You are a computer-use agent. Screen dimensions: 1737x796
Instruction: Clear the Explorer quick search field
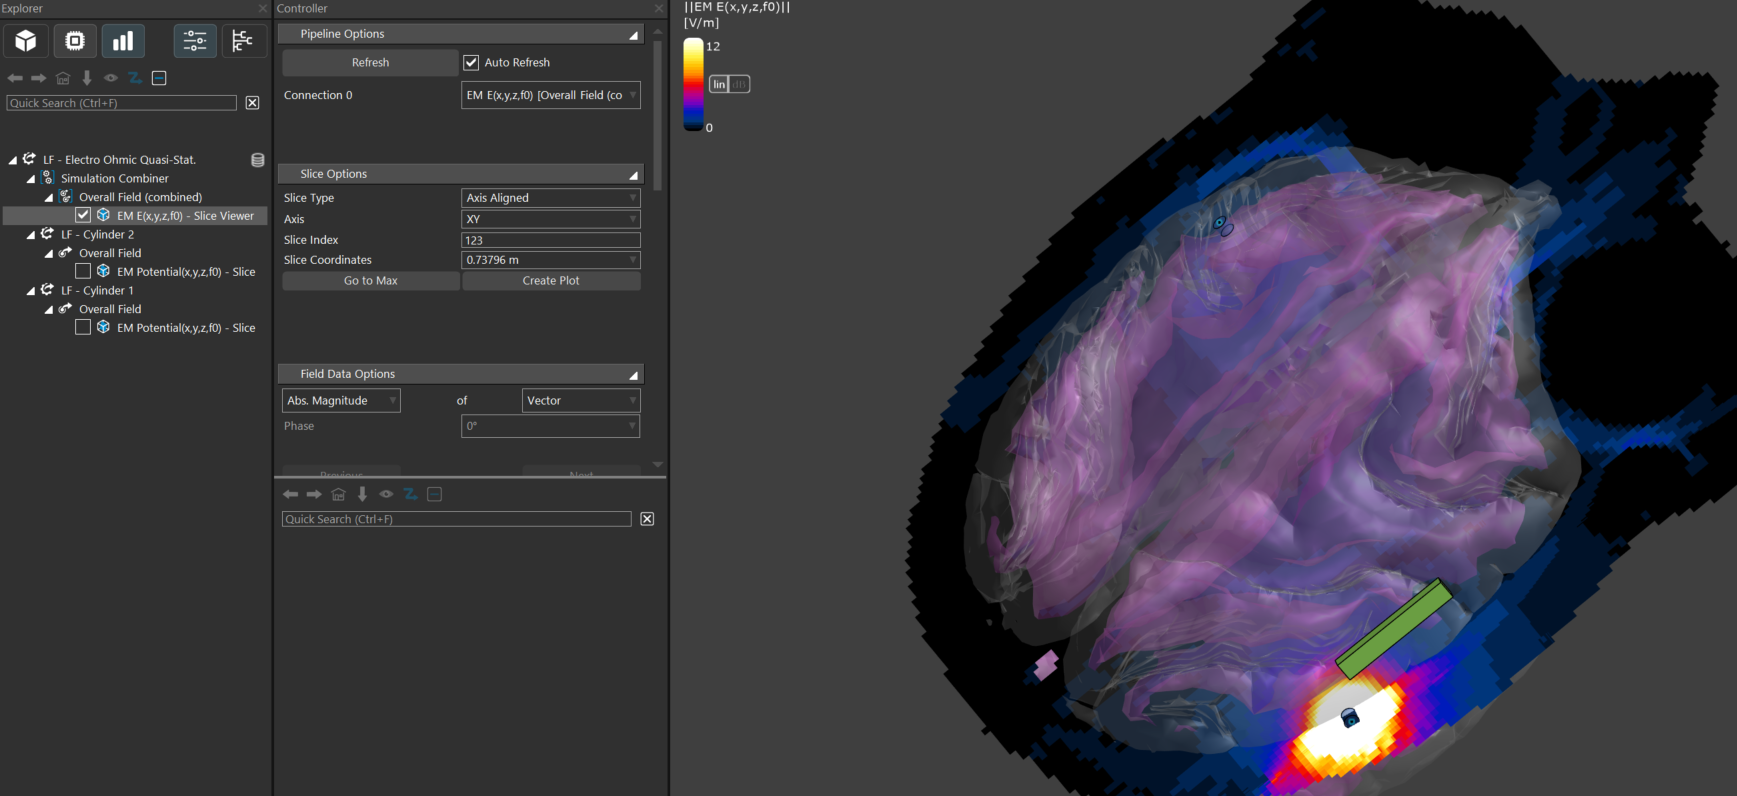click(x=252, y=103)
